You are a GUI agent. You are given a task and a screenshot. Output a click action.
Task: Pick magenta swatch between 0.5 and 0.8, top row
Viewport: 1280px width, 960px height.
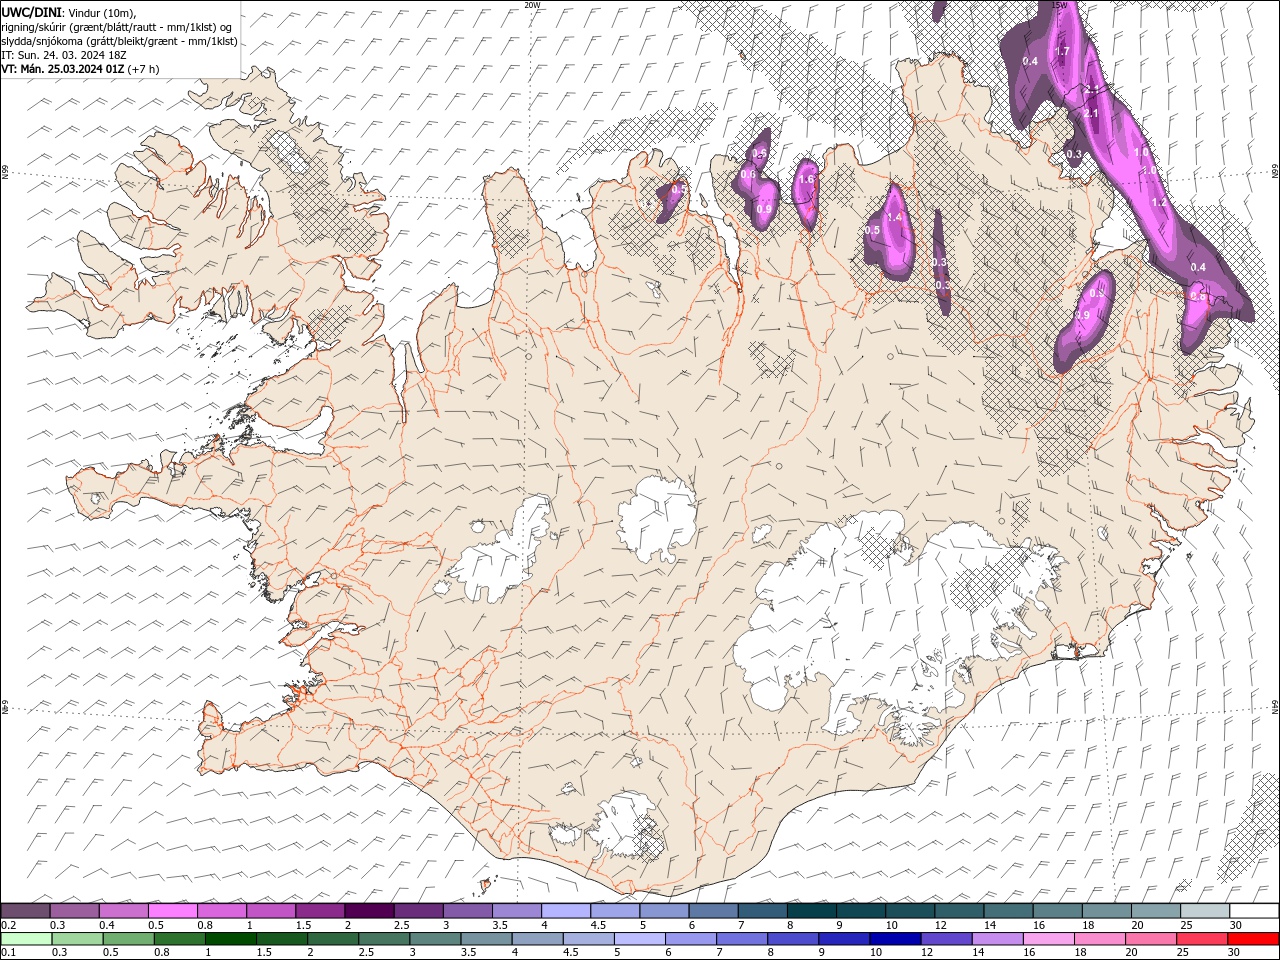[x=173, y=911]
